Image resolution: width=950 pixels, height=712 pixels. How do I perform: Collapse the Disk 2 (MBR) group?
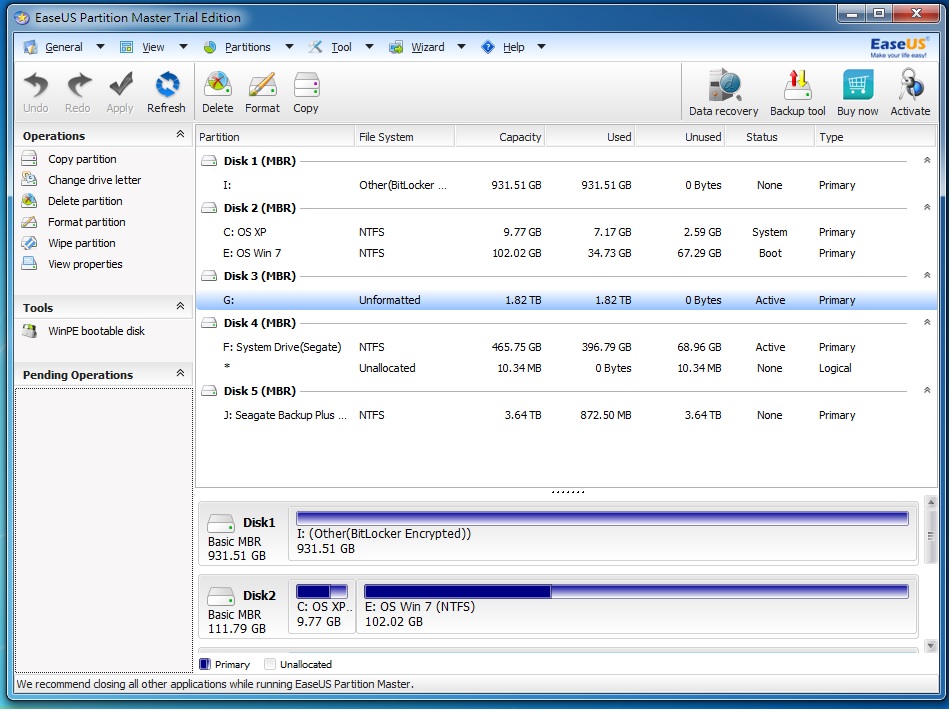[927, 207]
